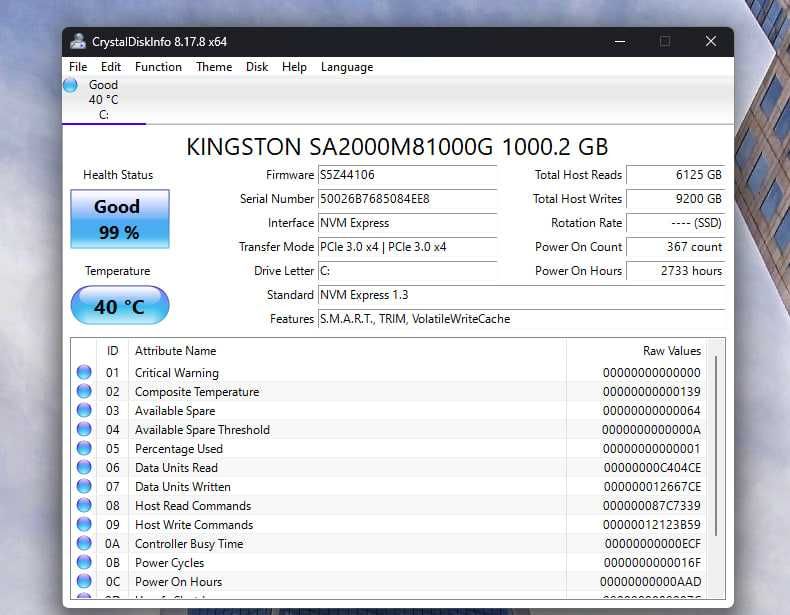Screen dimensions: 790x615
Task: Click the status orb for Critical Warning row
Action: pos(84,372)
